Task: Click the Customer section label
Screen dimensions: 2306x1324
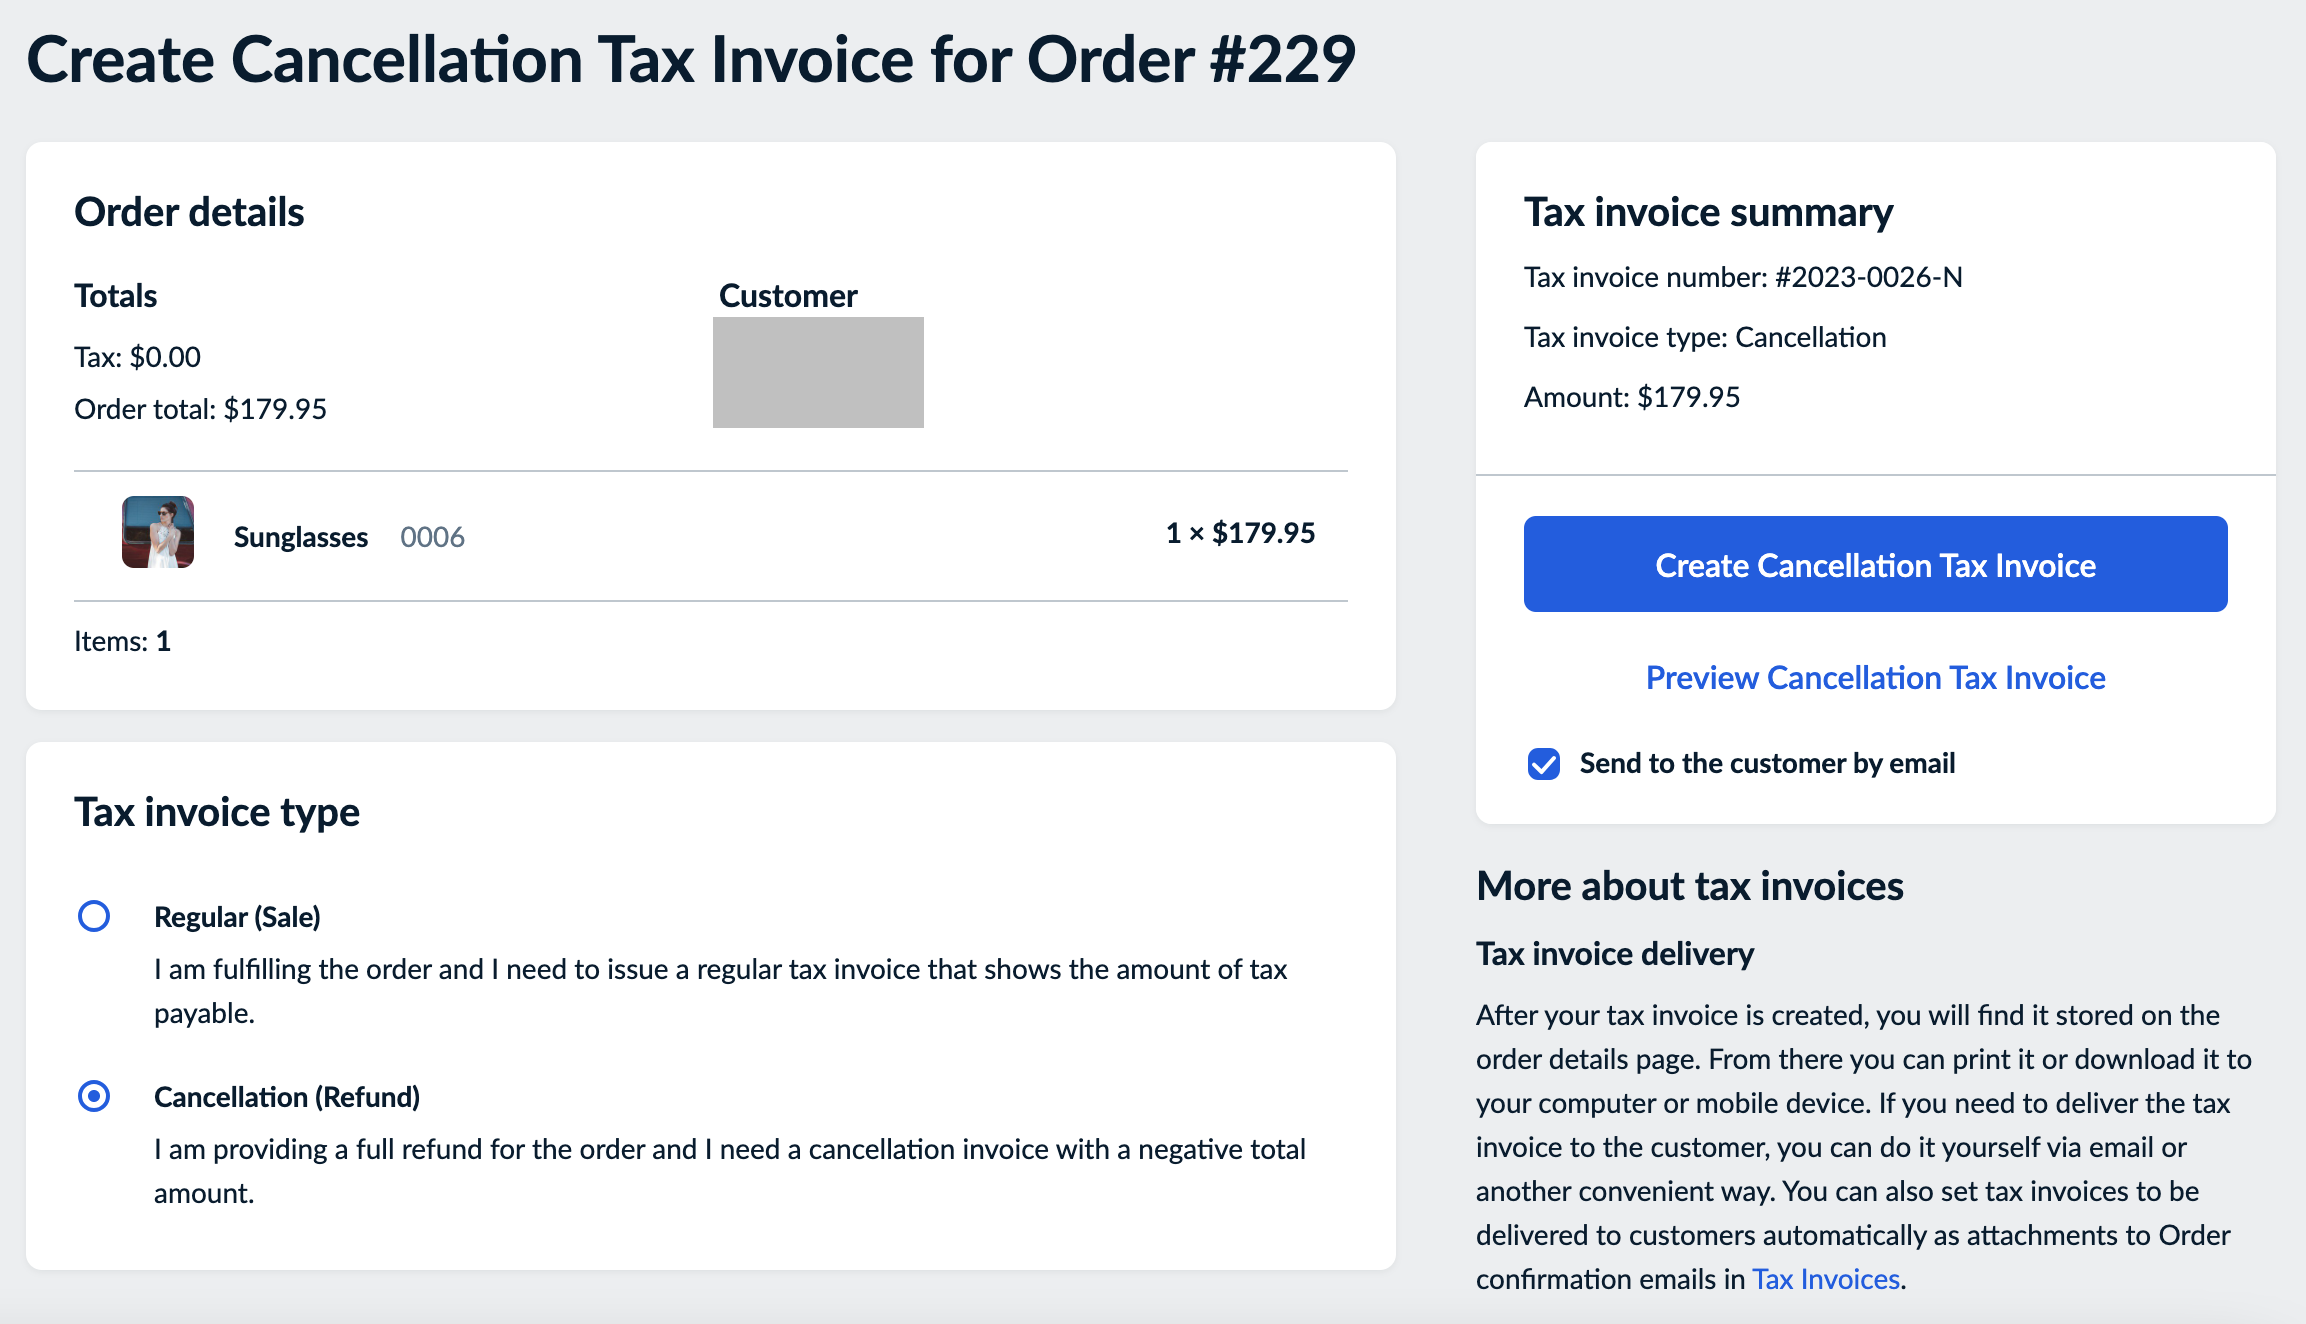Action: (786, 295)
